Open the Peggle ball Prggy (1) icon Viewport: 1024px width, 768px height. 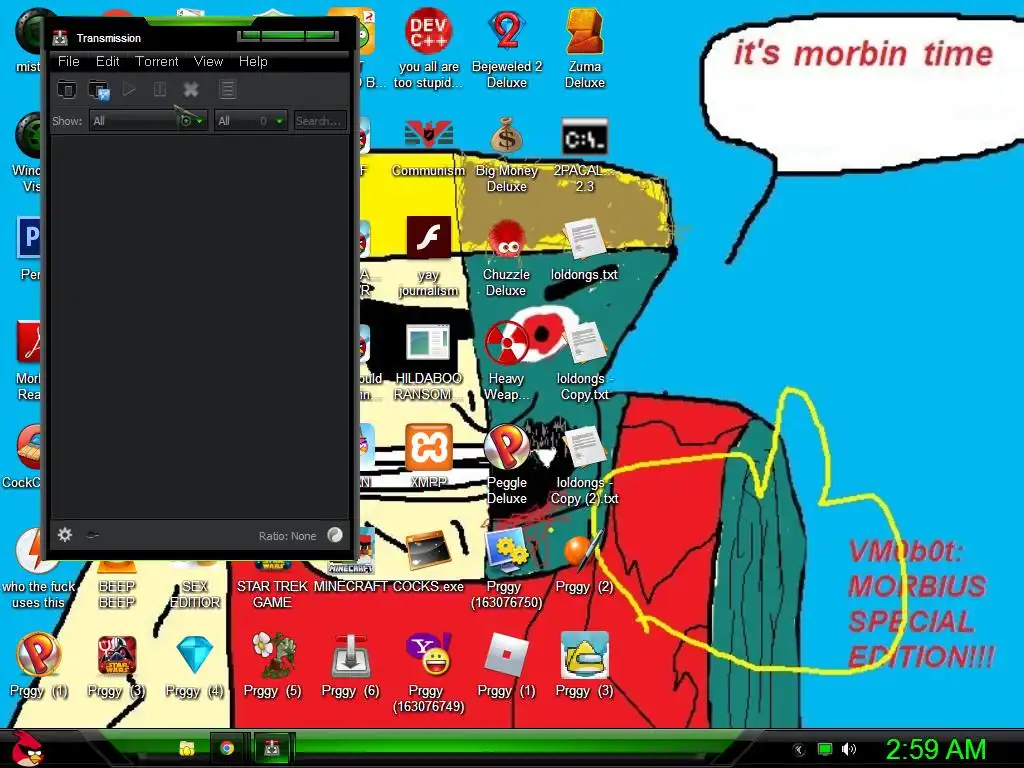coord(39,665)
